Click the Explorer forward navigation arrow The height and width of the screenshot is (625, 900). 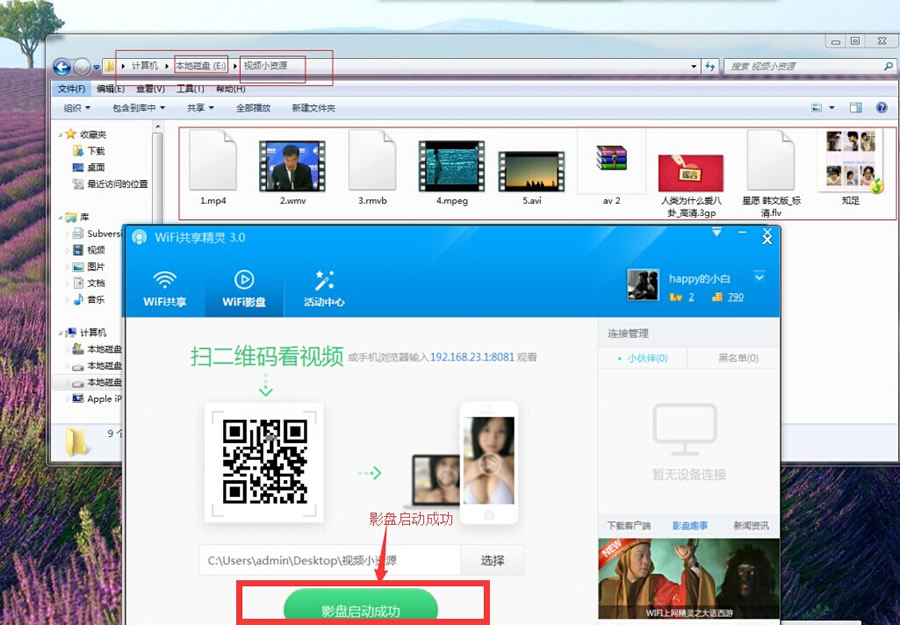(x=82, y=67)
